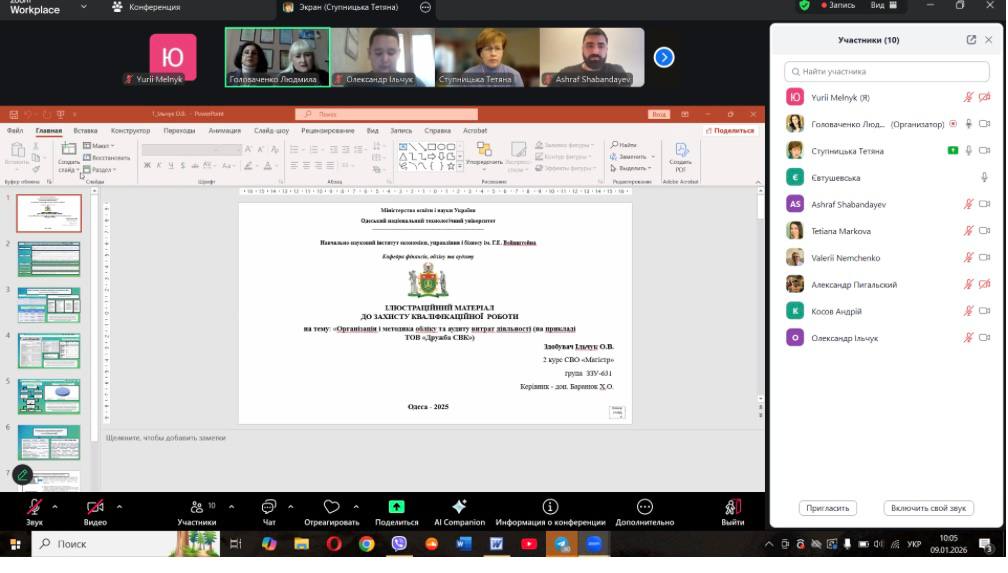
Task: Open the Chat (Чат) panel
Action: pyautogui.click(x=268, y=511)
